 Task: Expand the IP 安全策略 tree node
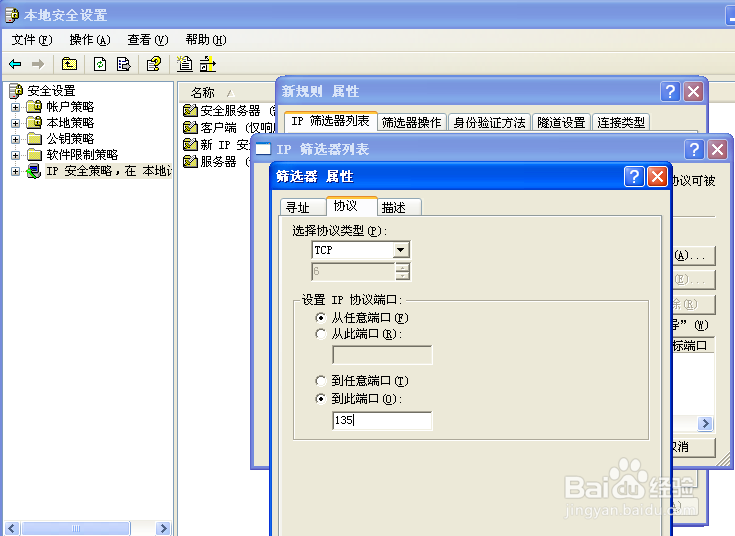[15, 172]
